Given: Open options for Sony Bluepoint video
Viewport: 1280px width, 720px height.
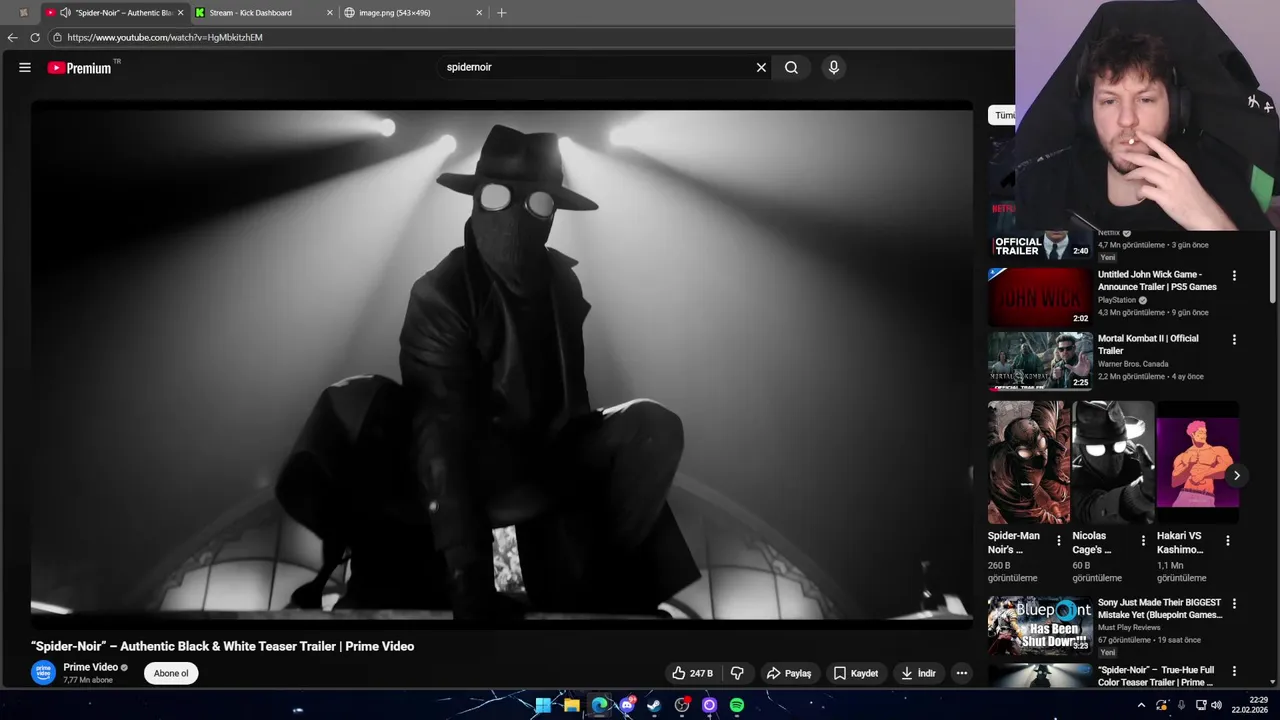Looking at the screenshot, I should coord(1234,604).
